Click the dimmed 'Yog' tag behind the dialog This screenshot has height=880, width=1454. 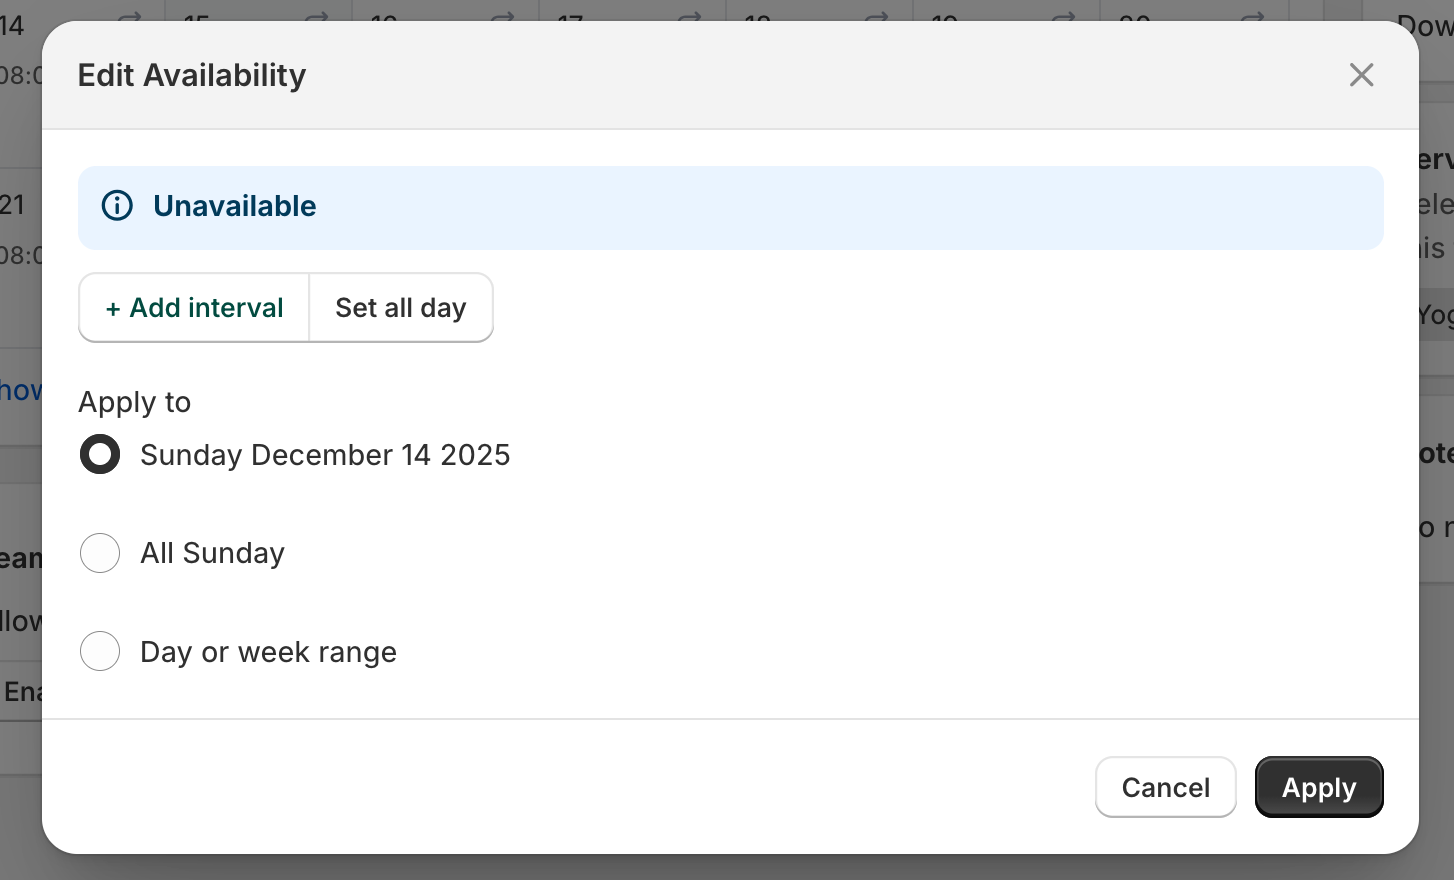click(x=1436, y=316)
